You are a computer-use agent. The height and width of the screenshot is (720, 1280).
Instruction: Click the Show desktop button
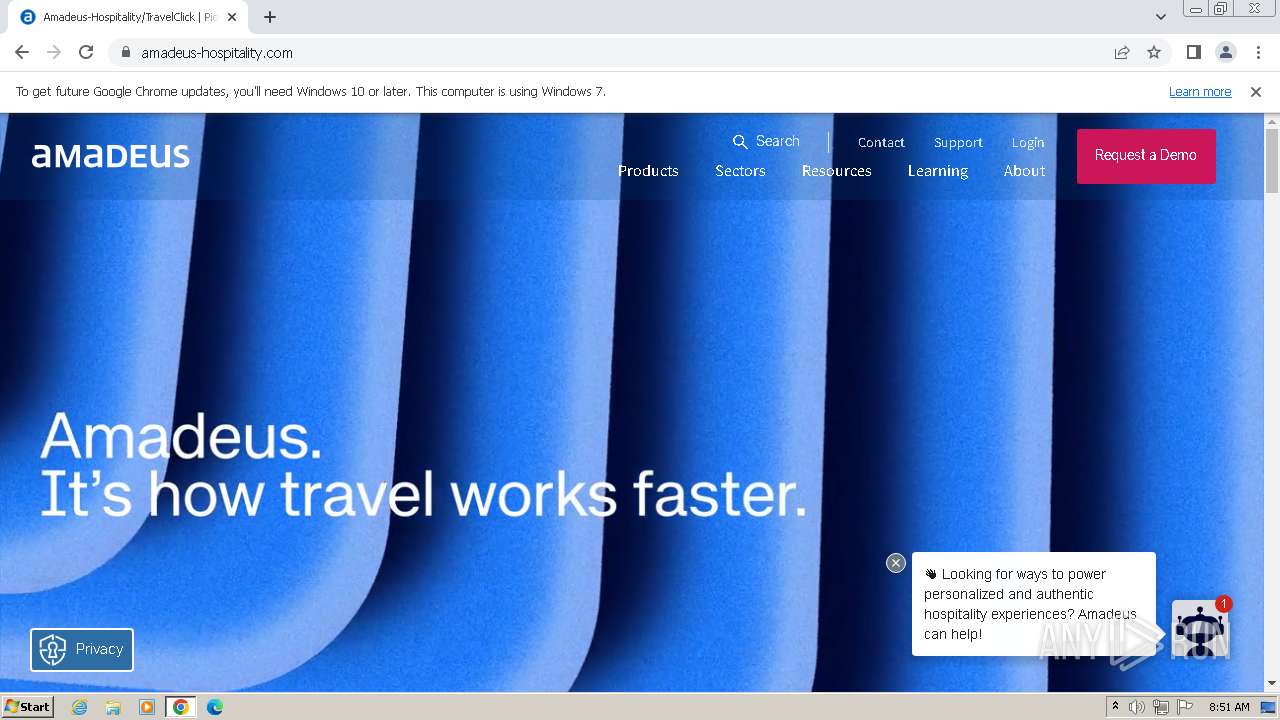tap(1269, 707)
